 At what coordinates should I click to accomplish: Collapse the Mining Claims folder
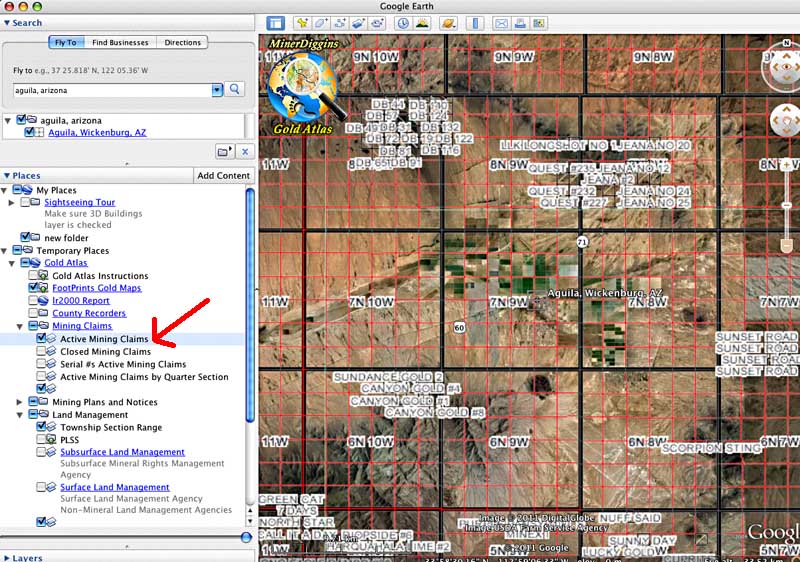19,326
